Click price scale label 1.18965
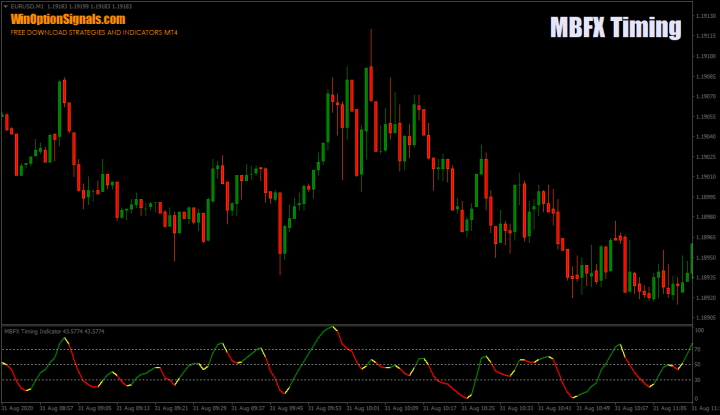Image resolution: width=720 pixels, height=415 pixels. [706, 237]
